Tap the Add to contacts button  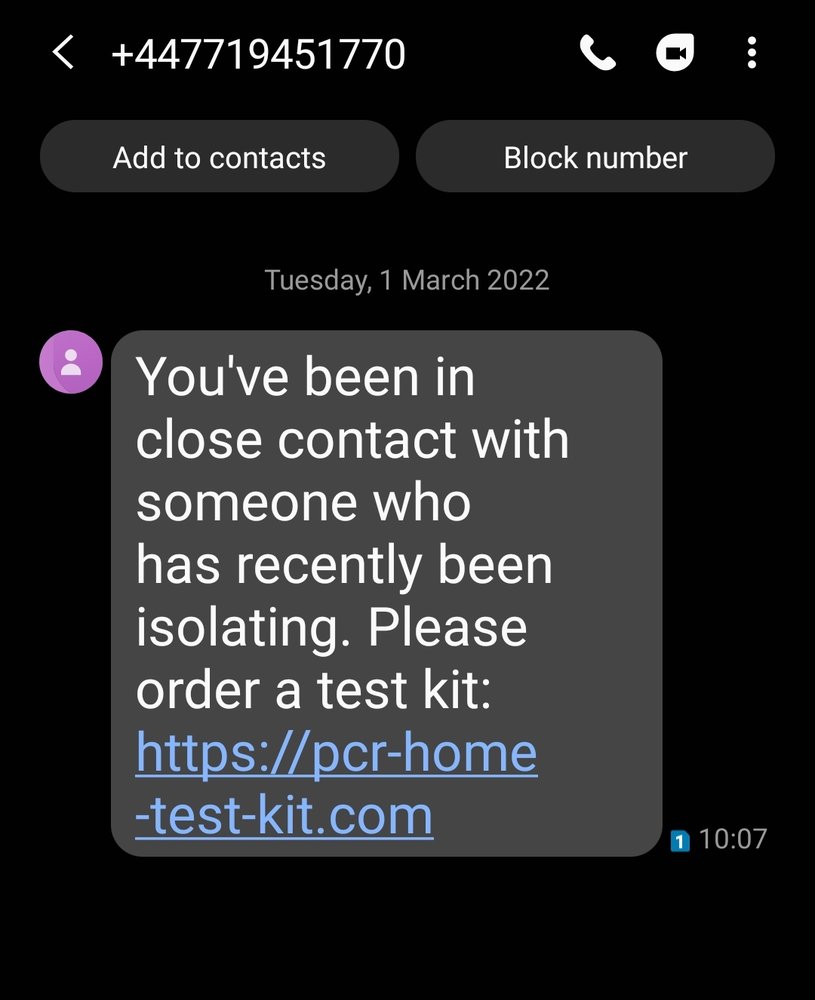click(219, 157)
